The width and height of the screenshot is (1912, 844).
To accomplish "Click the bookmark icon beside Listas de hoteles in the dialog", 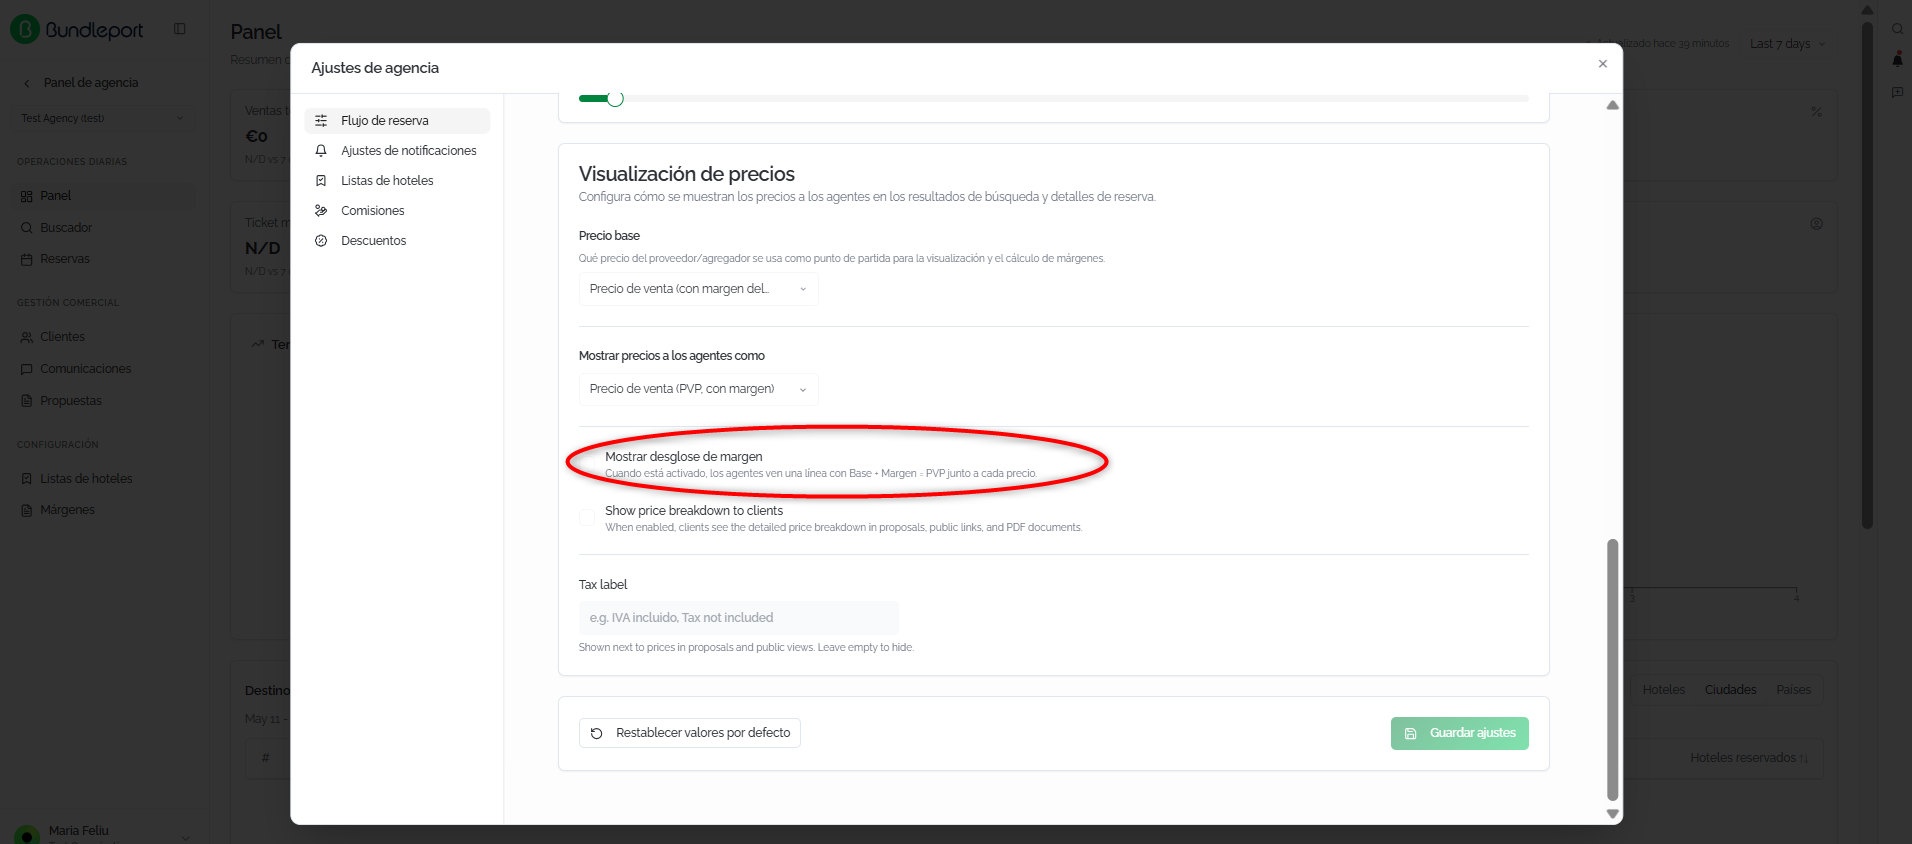I will pos(321,180).
